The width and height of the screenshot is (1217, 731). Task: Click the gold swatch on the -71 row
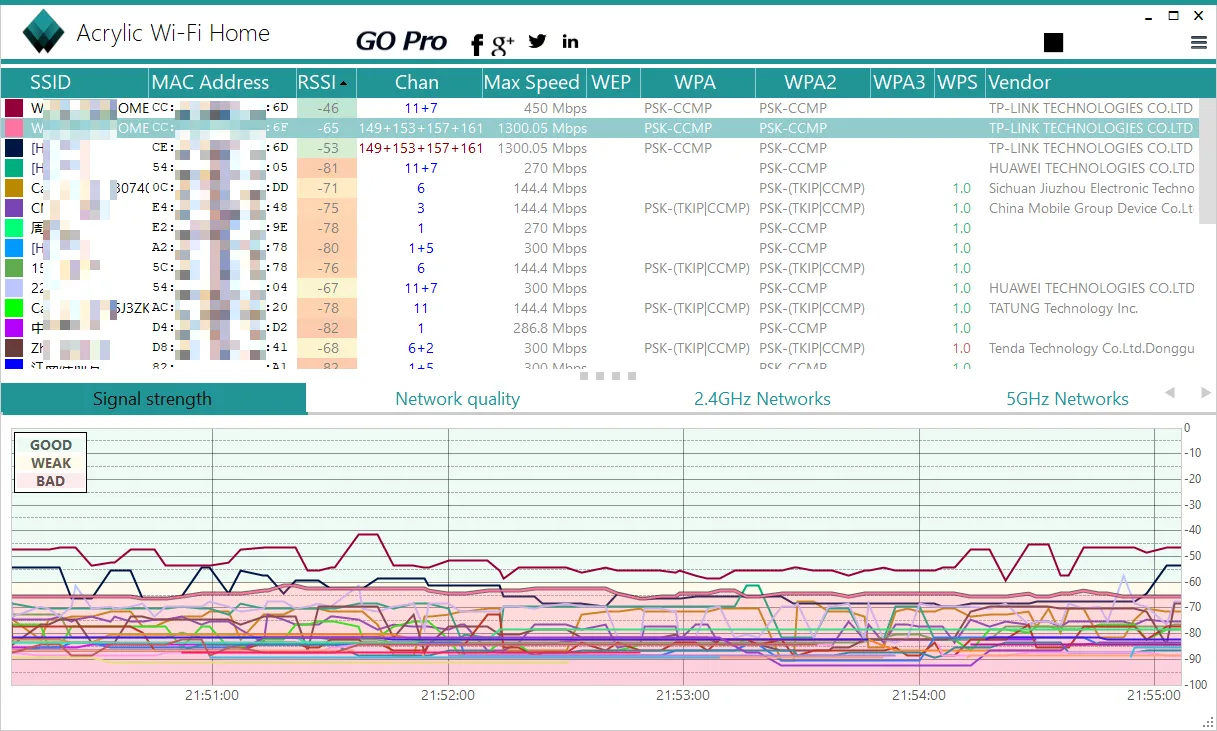click(13, 188)
